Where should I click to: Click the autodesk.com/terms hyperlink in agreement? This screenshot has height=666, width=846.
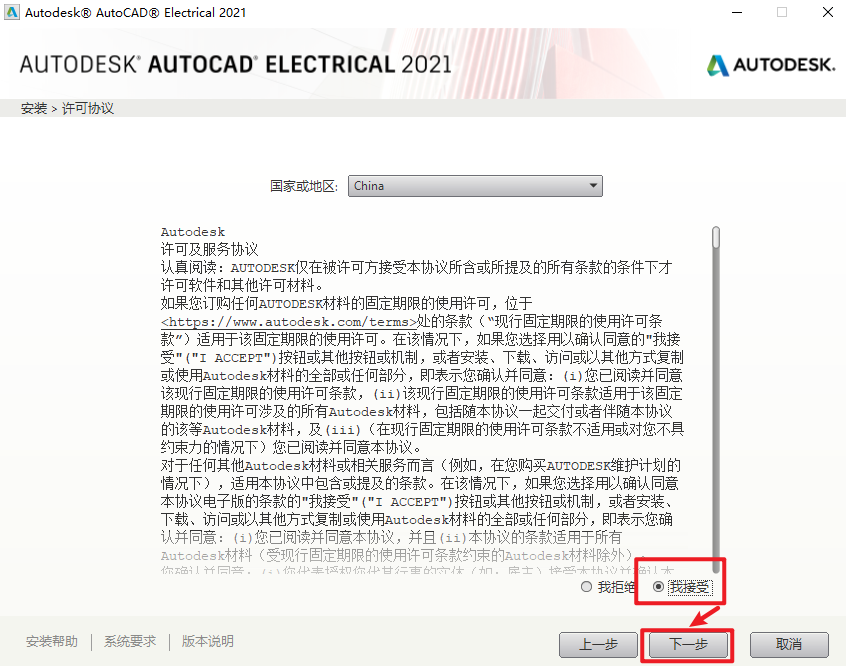289,322
